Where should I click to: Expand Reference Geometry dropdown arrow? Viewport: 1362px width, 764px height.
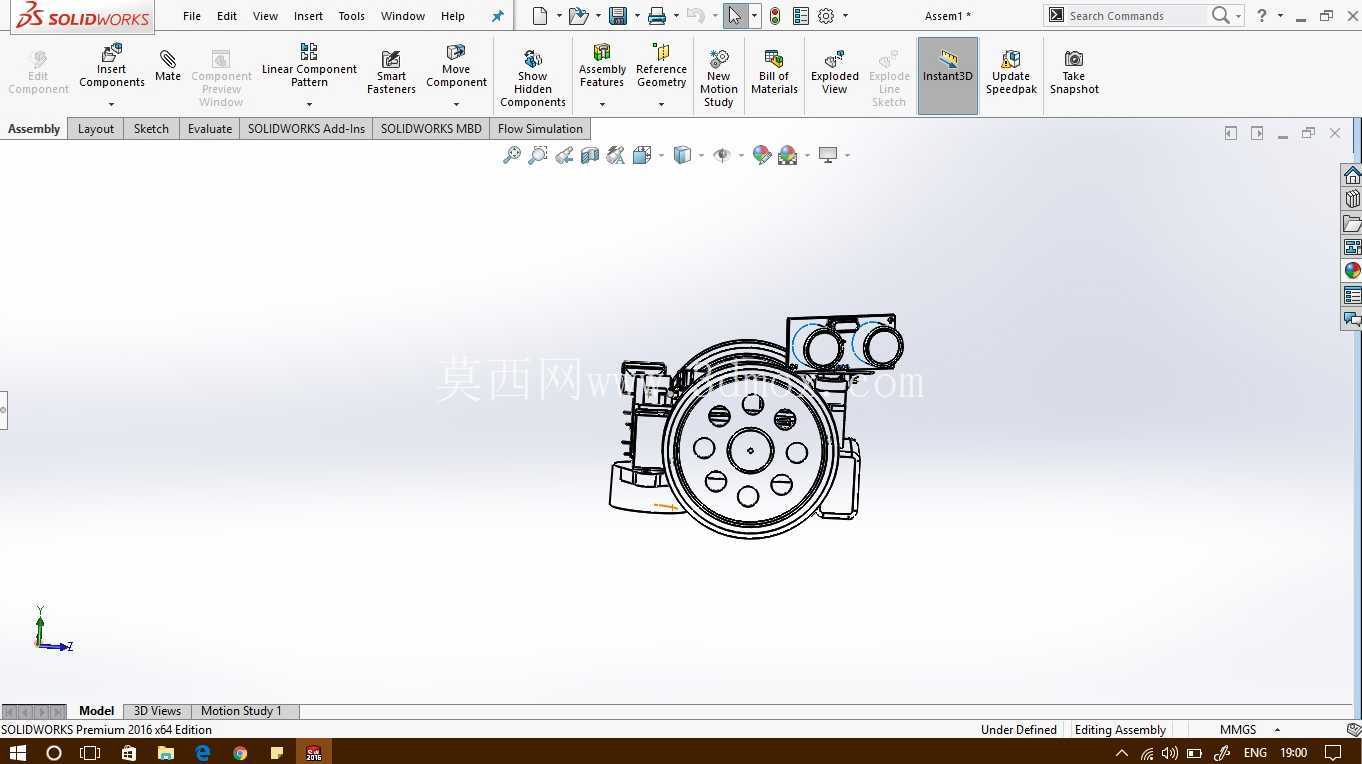tap(661, 104)
